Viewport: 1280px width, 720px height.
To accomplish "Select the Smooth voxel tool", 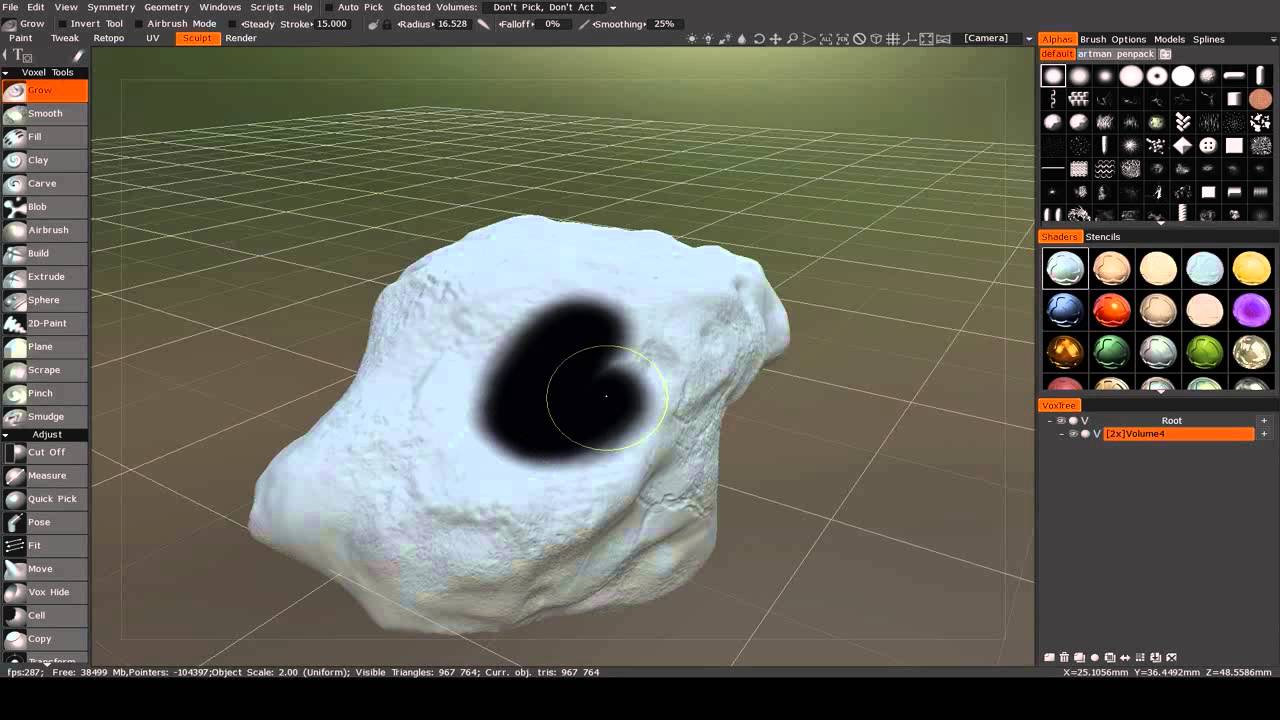I will click(x=45, y=113).
